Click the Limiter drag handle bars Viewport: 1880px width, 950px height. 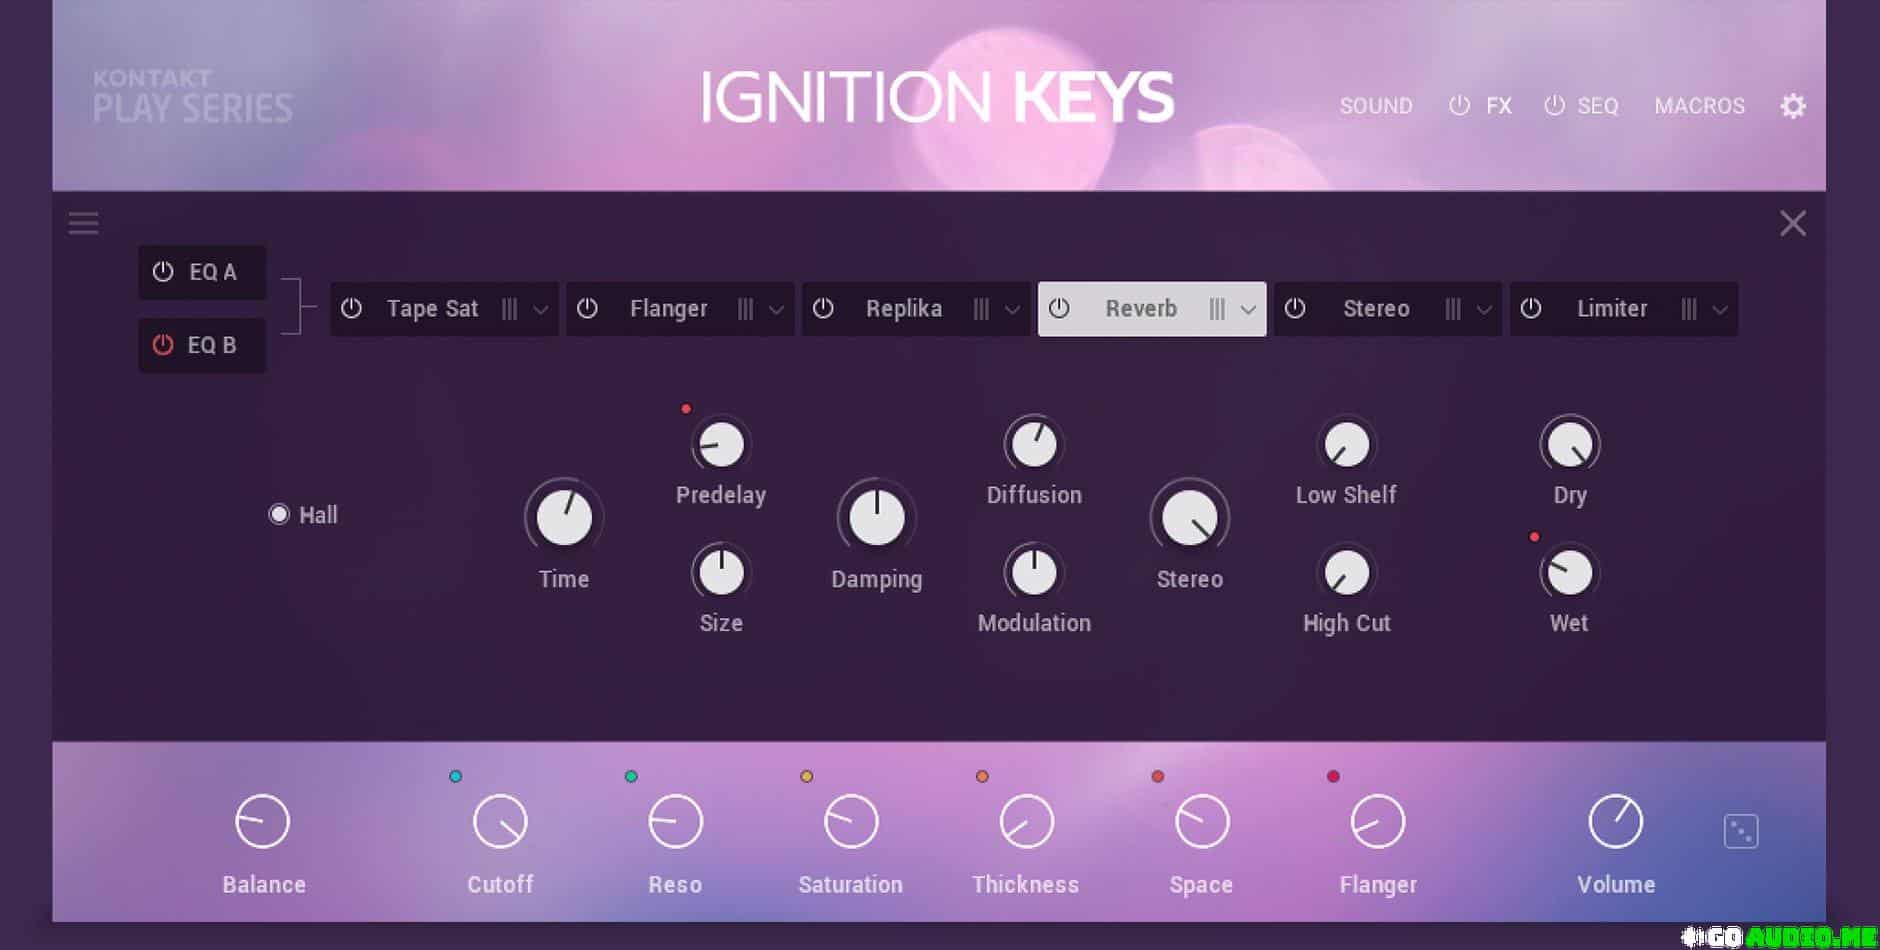tap(1689, 309)
